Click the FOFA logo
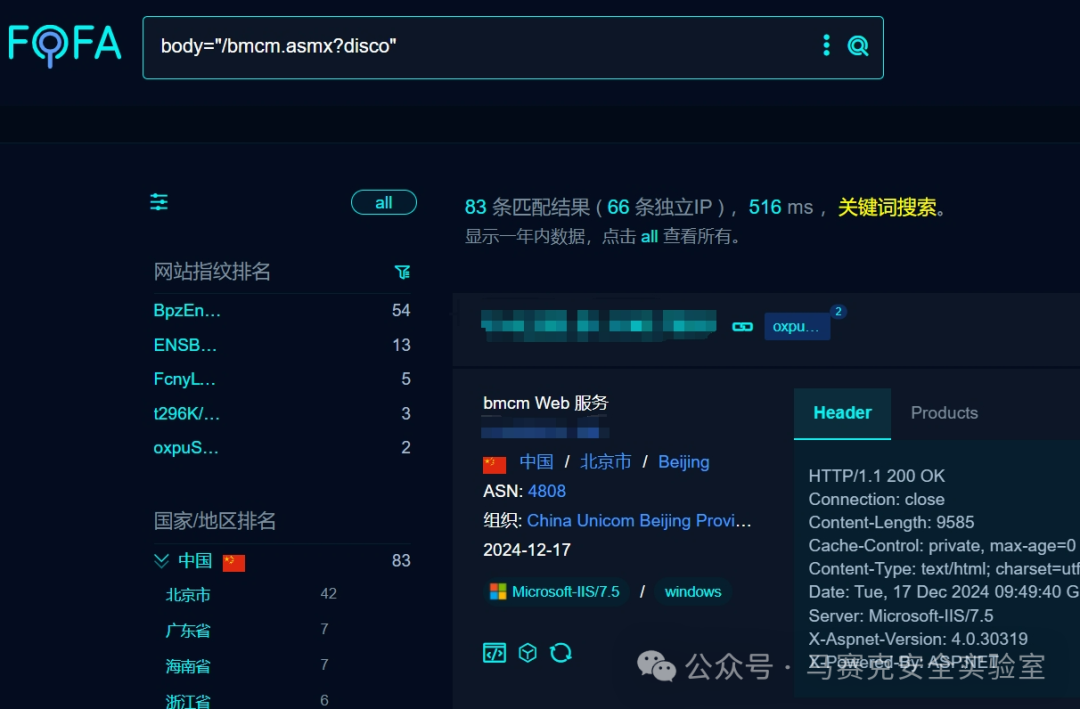The height and width of the screenshot is (709, 1080). tap(65, 45)
